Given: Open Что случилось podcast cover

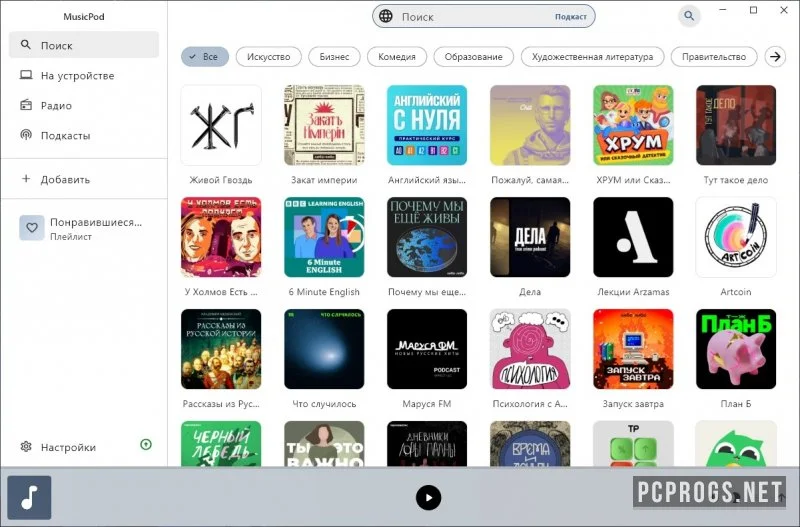Looking at the screenshot, I should (x=324, y=349).
